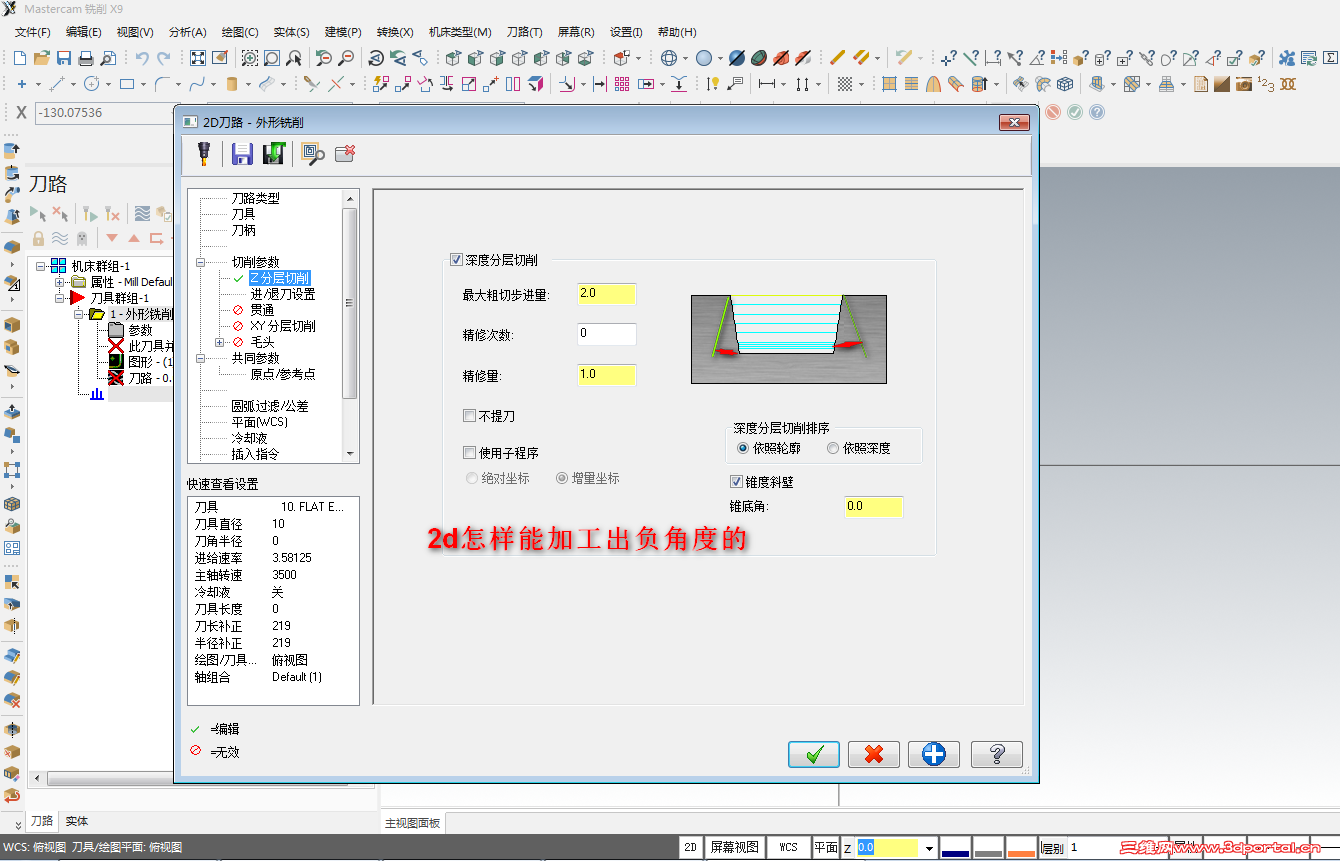Viewport: 1340px width, 861px height.
Task: Toggle the 深度分层切削 checkbox
Action: (457, 260)
